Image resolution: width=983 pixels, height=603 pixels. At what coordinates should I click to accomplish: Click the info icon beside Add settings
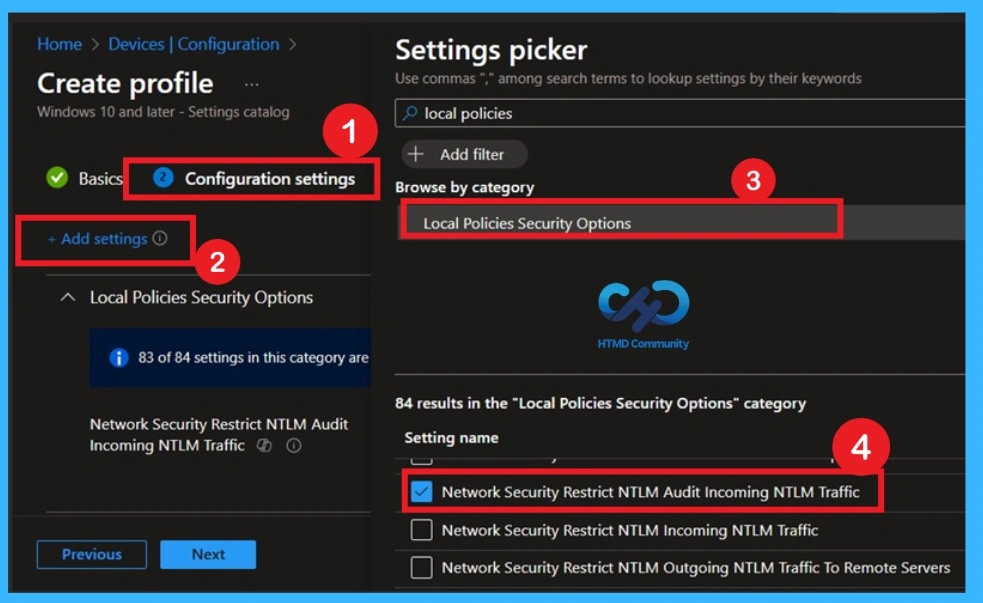click(159, 238)
